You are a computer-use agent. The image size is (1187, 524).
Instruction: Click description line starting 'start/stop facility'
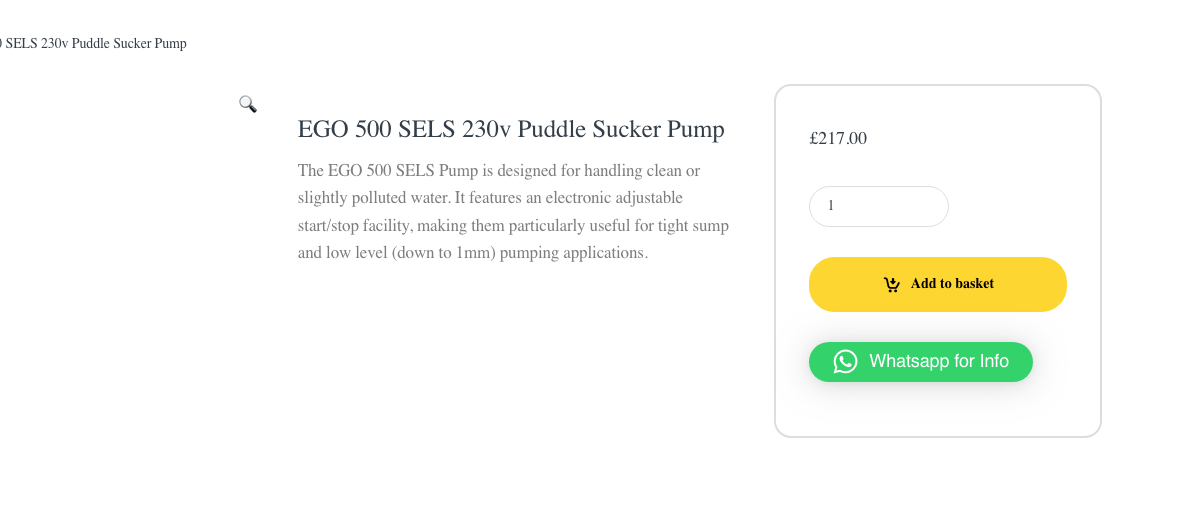pyautogui.click(x=513, y=225)
